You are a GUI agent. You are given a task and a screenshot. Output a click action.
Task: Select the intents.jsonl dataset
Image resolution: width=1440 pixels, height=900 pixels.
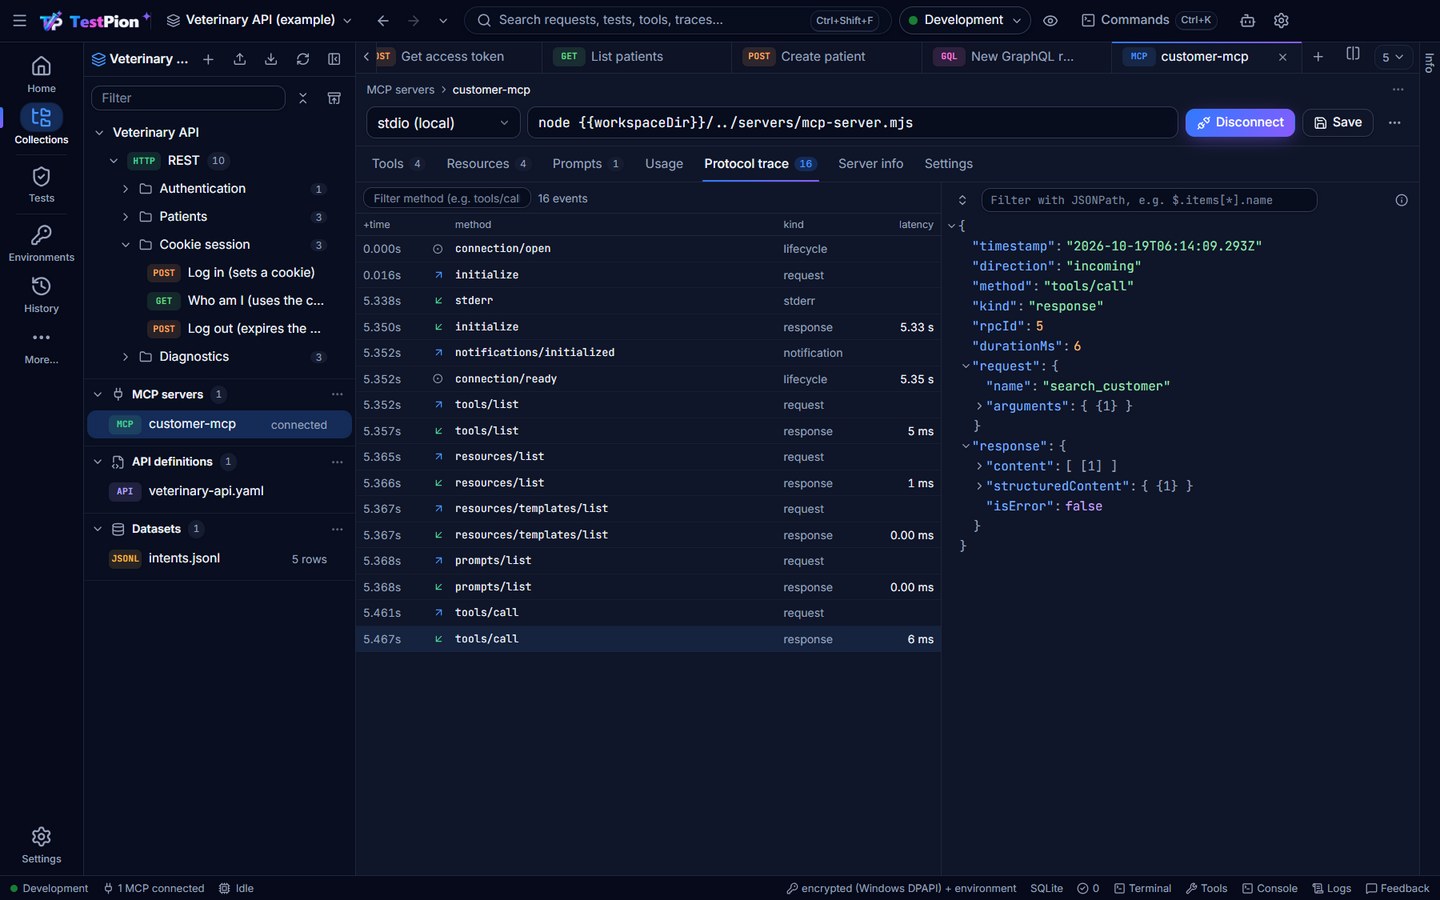(x=219, y=559)
